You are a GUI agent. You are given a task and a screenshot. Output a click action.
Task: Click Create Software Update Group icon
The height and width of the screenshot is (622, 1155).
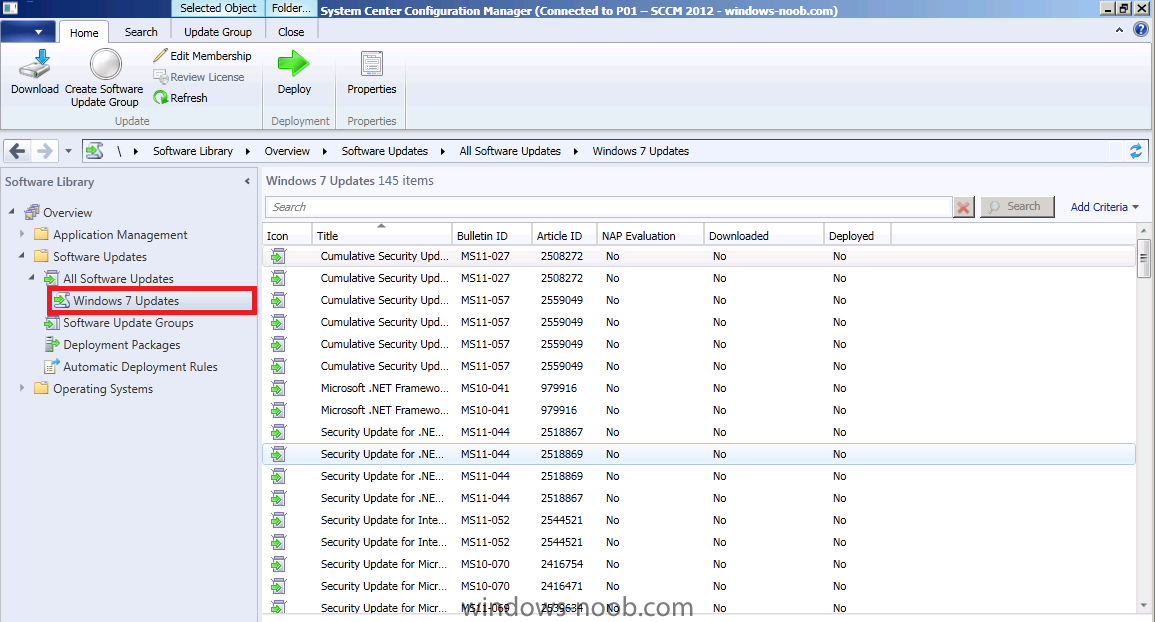pos(105,65)
